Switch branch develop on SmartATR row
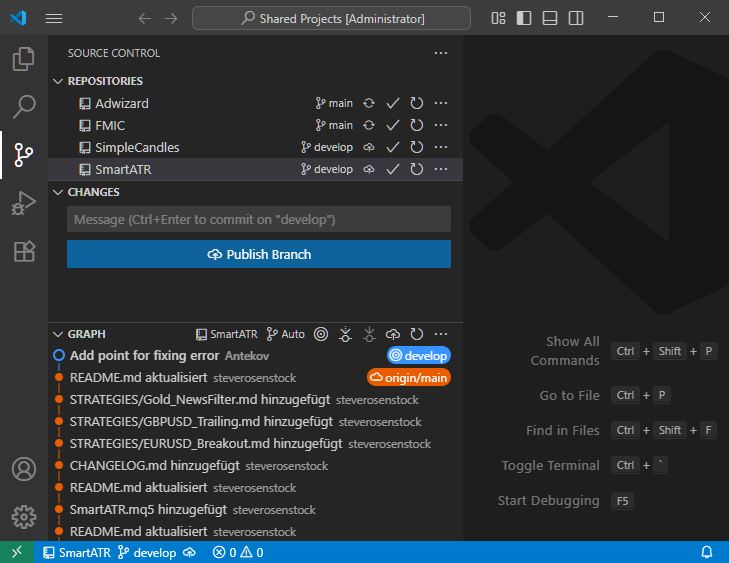This screenshot has height=563, width=729. [x=326, y=170]
